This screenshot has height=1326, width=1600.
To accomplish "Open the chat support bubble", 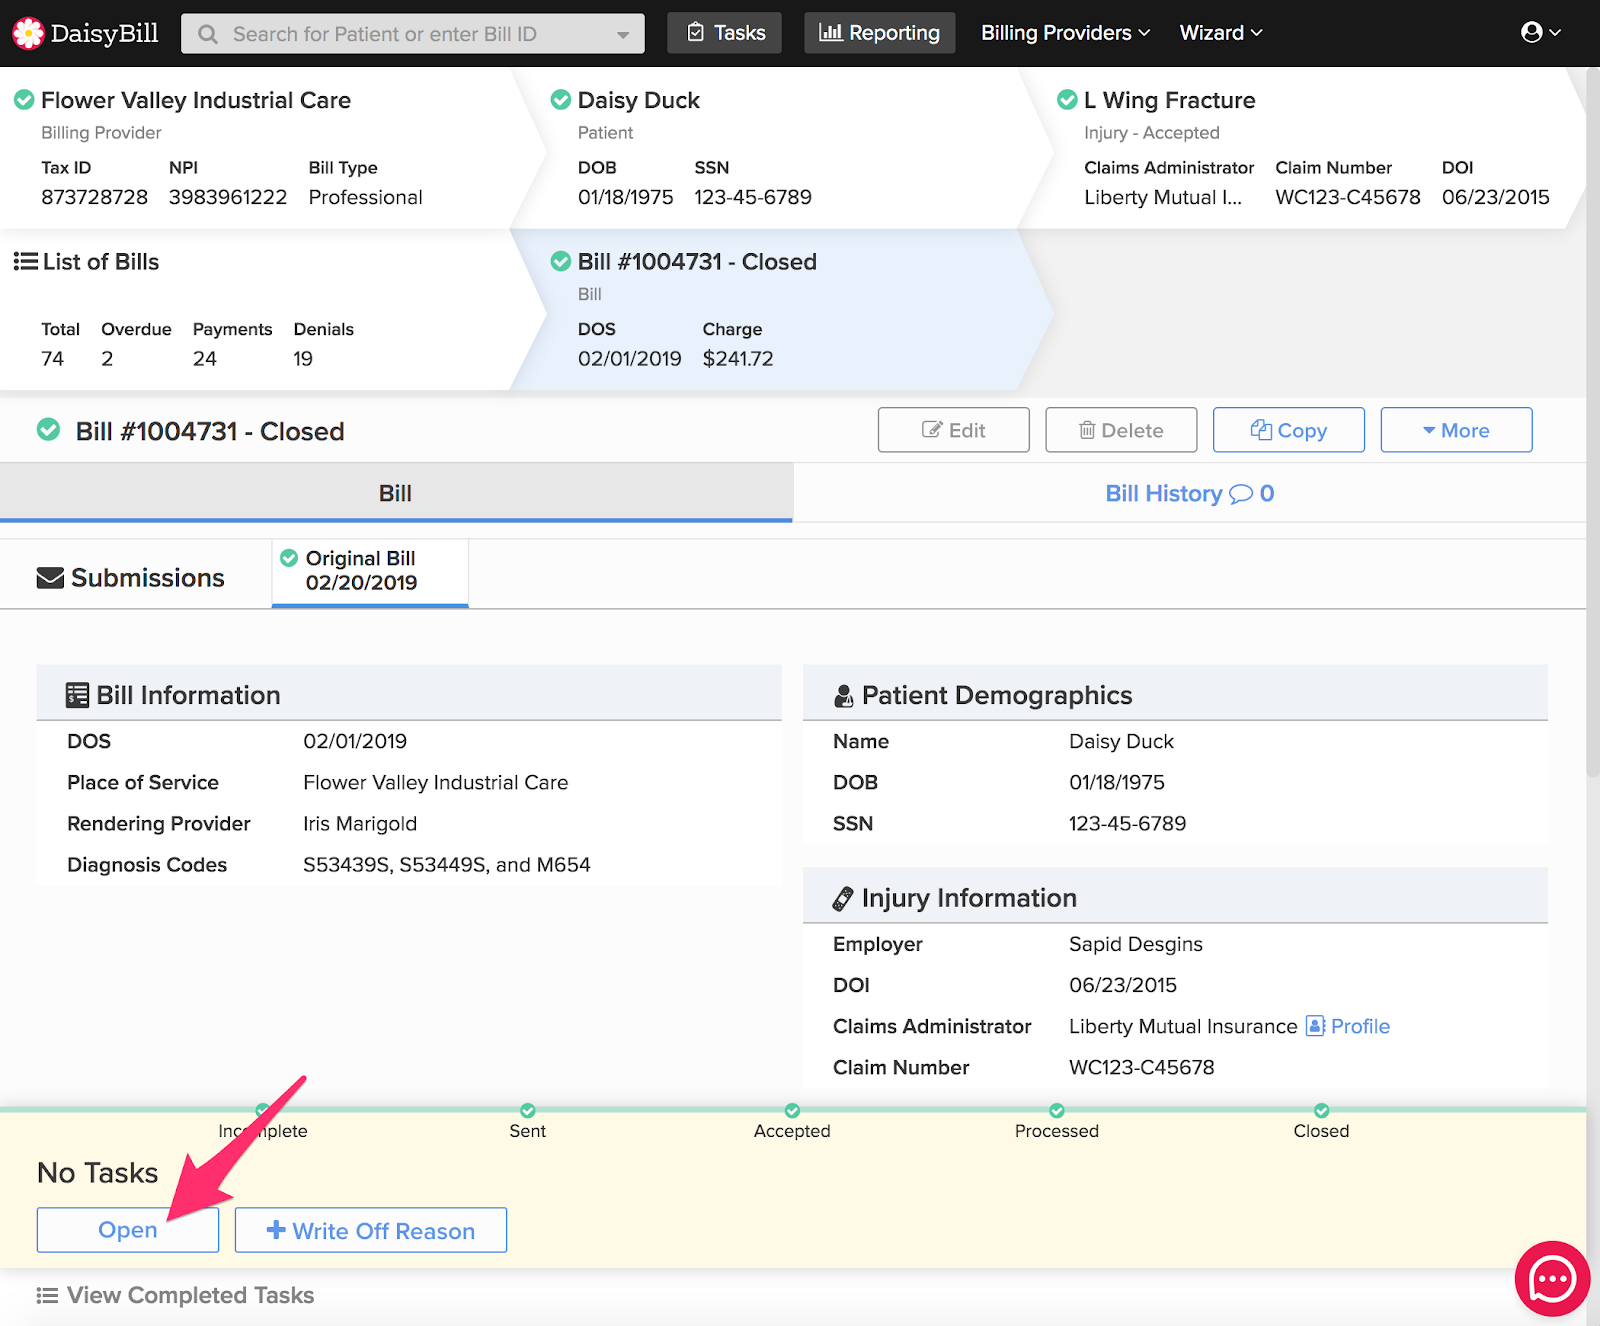I will pyautogui.click(x=1552, y=1279).
